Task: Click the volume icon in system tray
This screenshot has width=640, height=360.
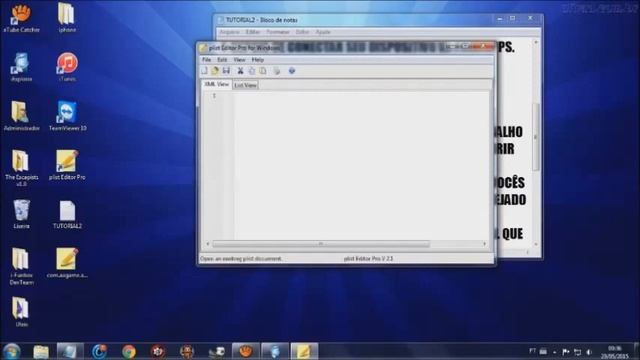Action: [589, 352]
